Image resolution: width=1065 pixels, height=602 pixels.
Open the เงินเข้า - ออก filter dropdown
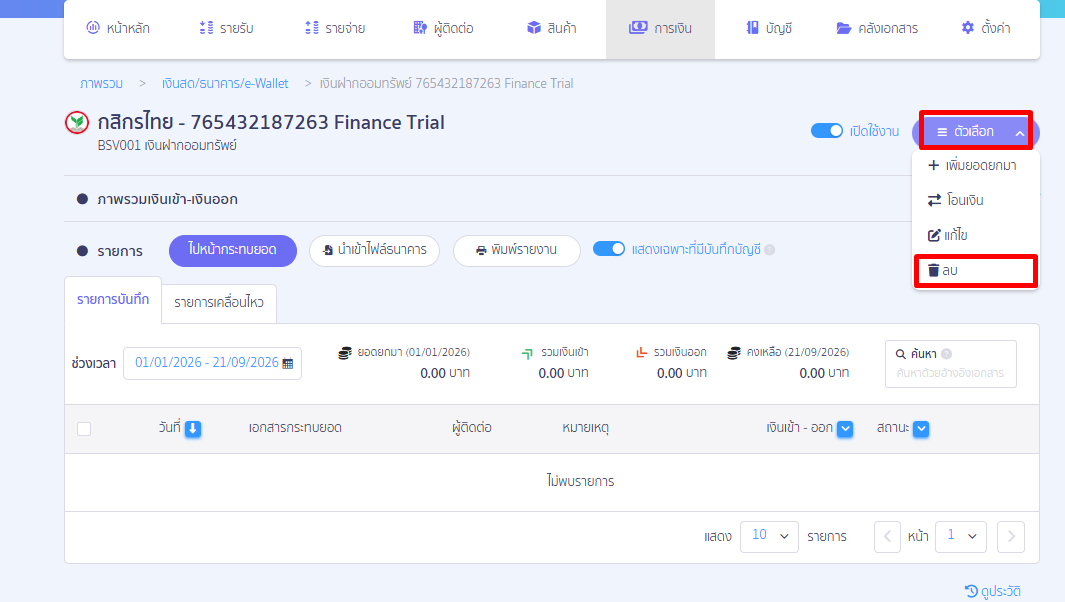(845, 429)
